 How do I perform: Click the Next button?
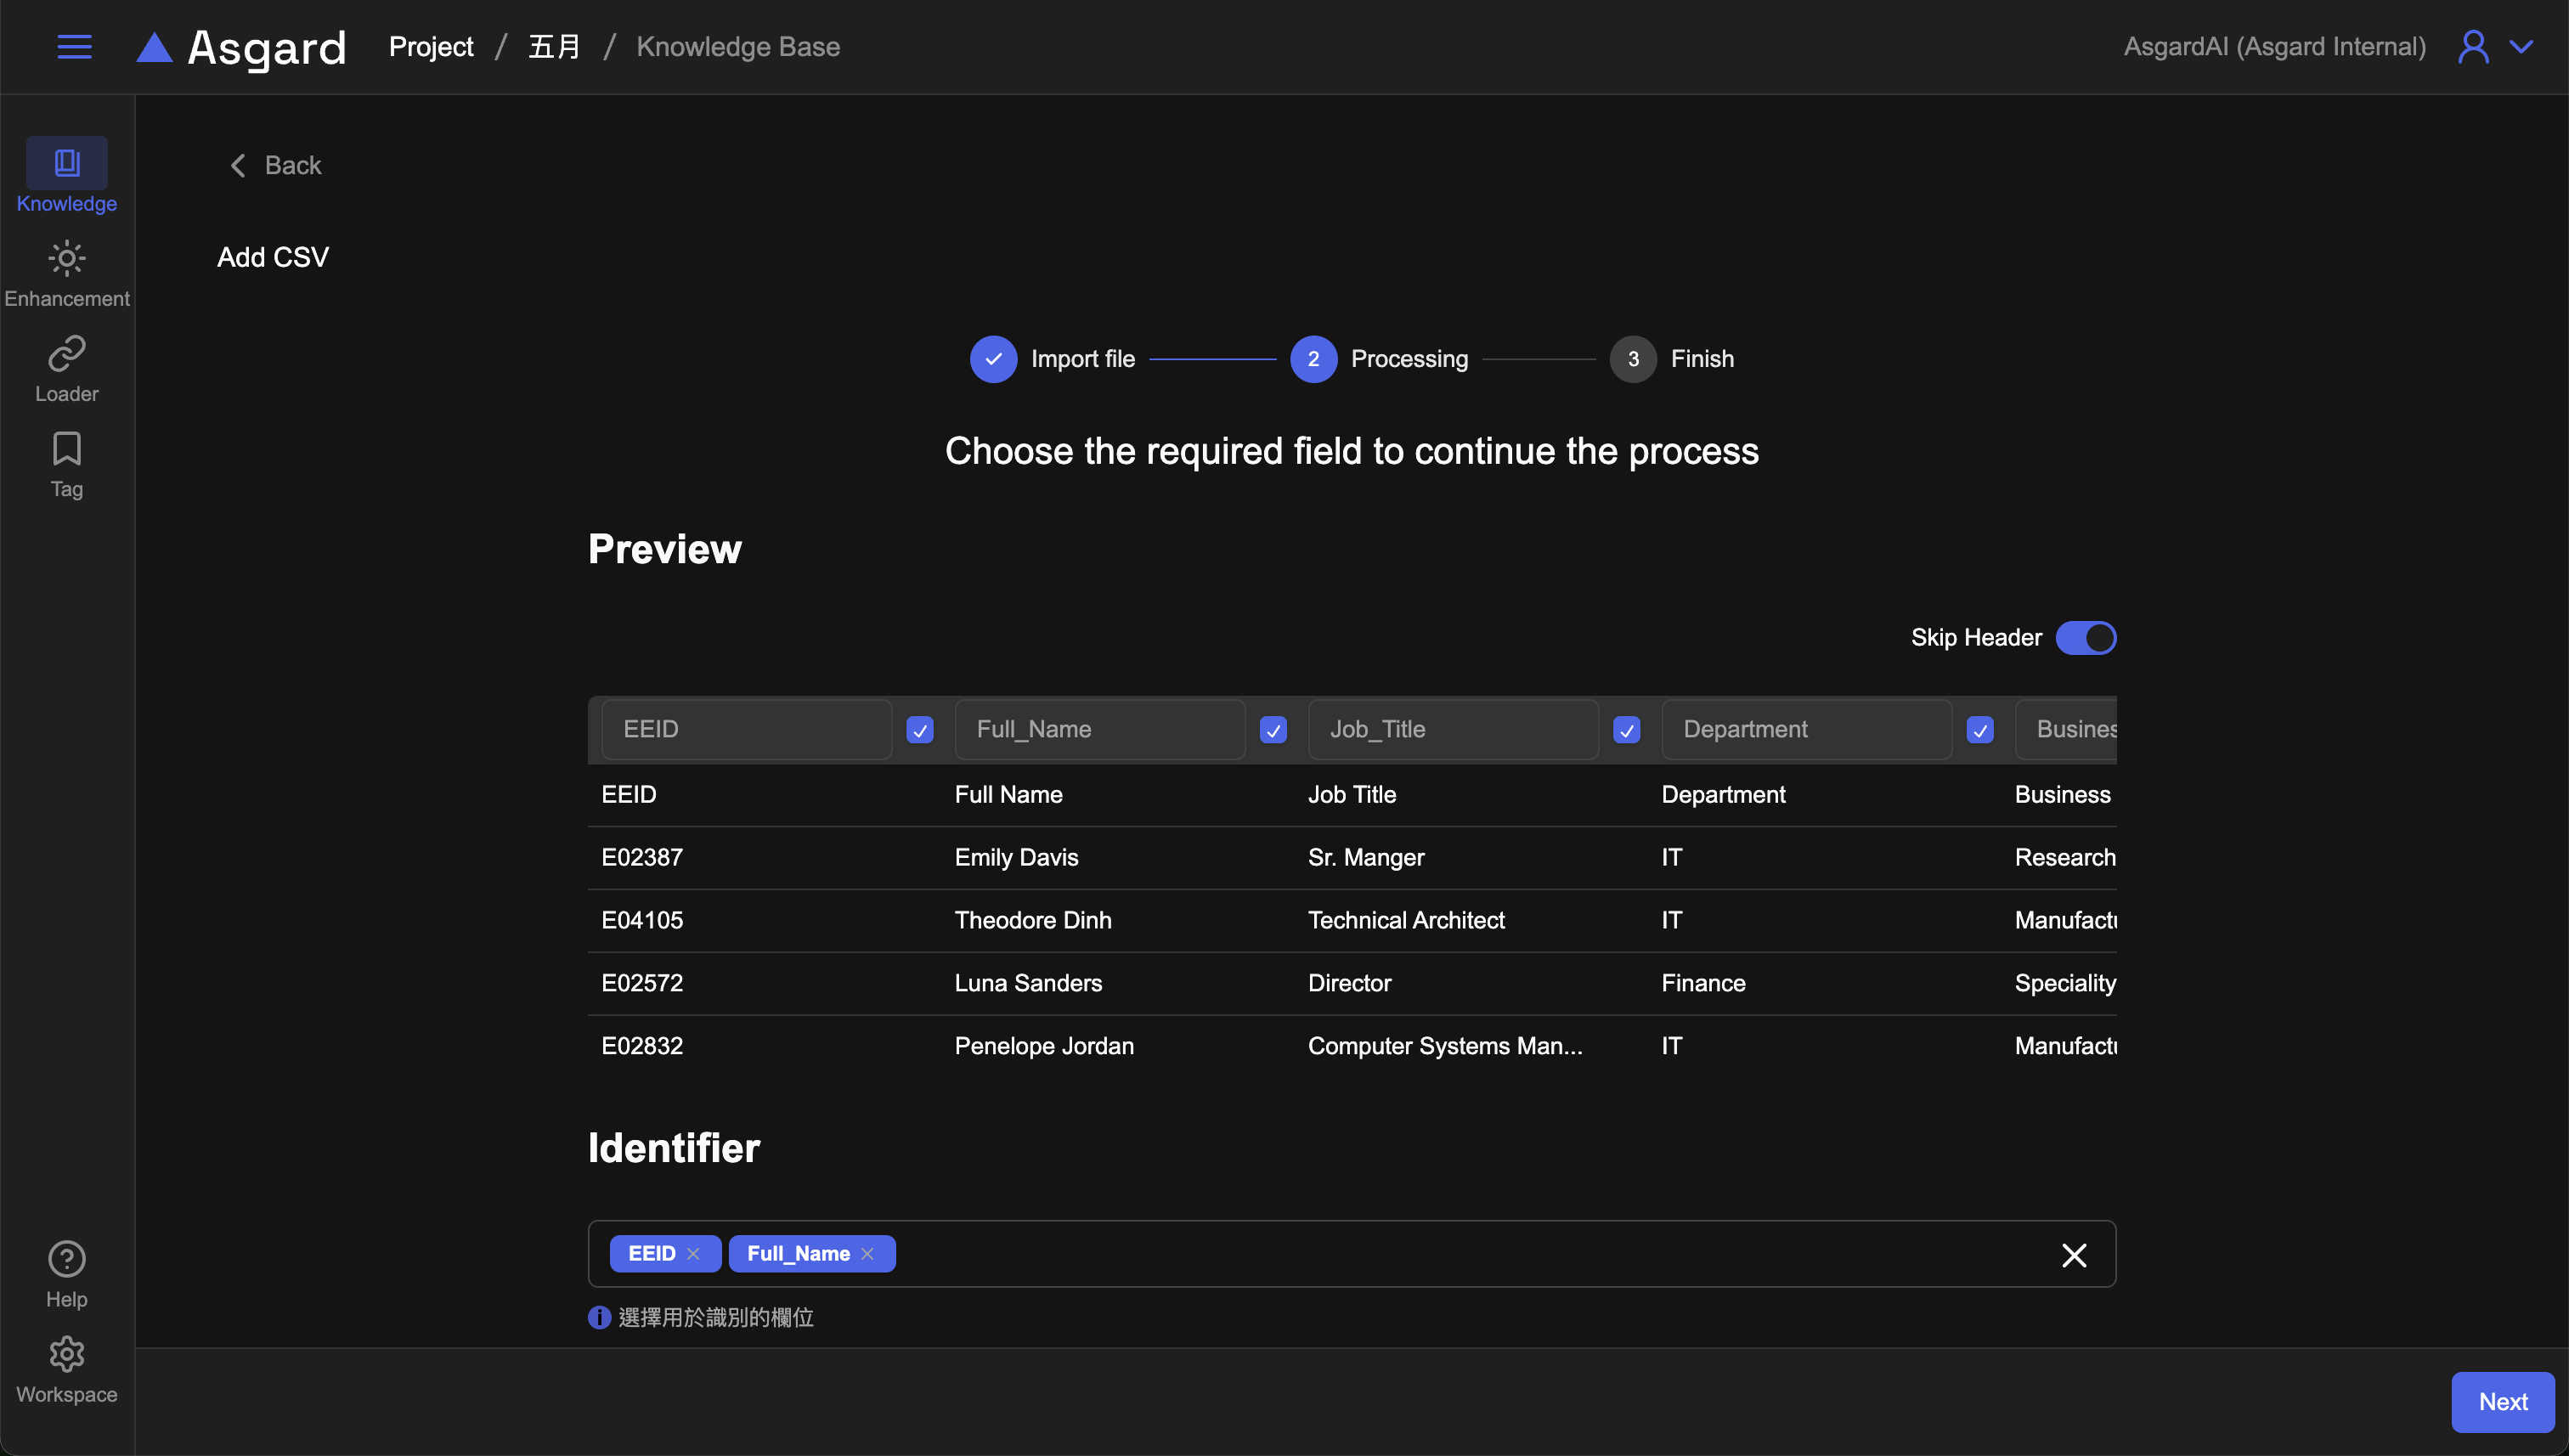click(2502, 1402)
